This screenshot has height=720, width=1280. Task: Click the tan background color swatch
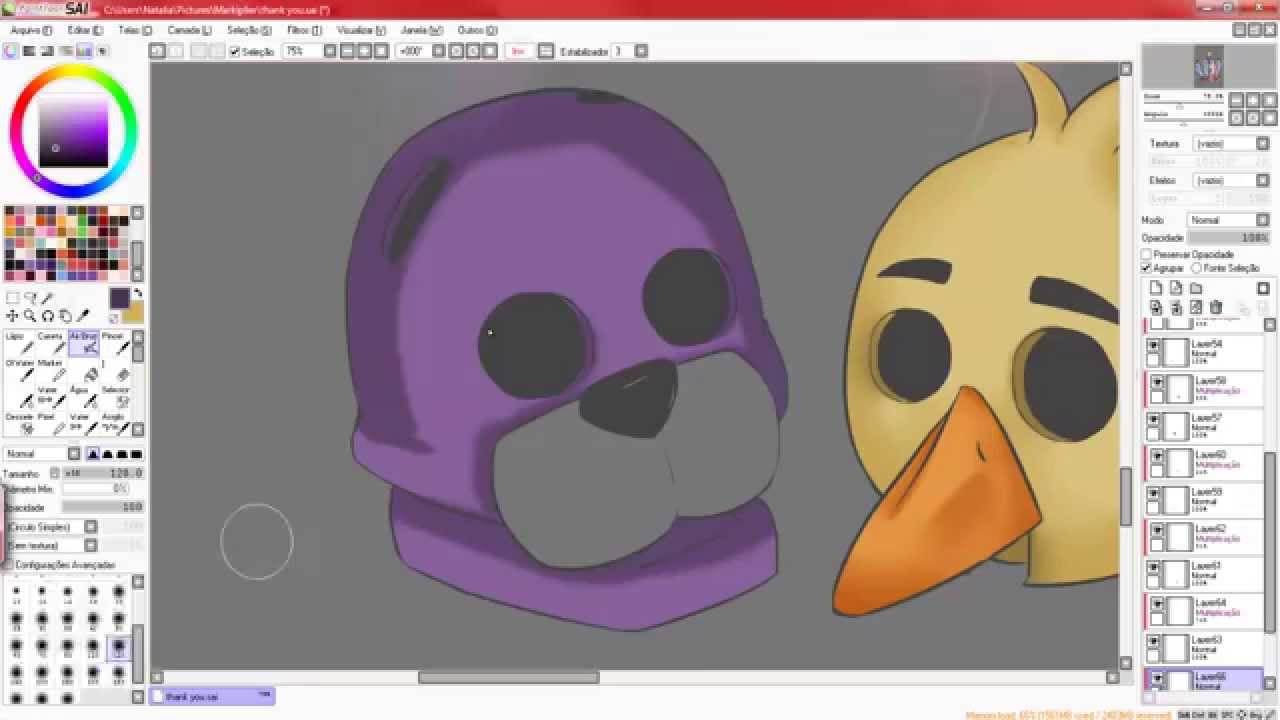click(133, 313)
